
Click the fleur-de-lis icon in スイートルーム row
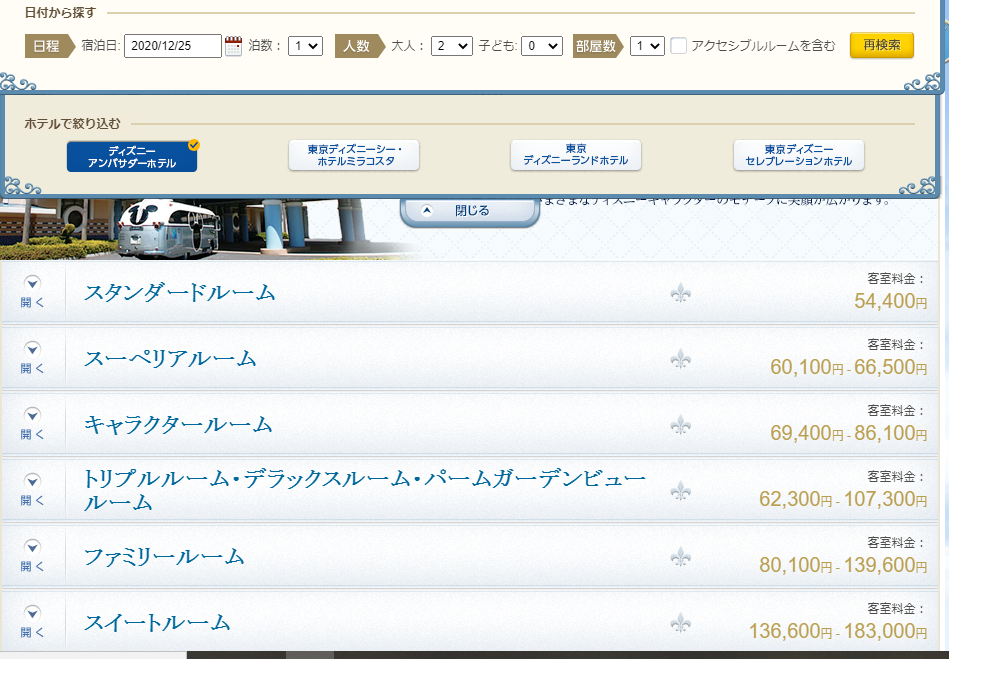680,623
